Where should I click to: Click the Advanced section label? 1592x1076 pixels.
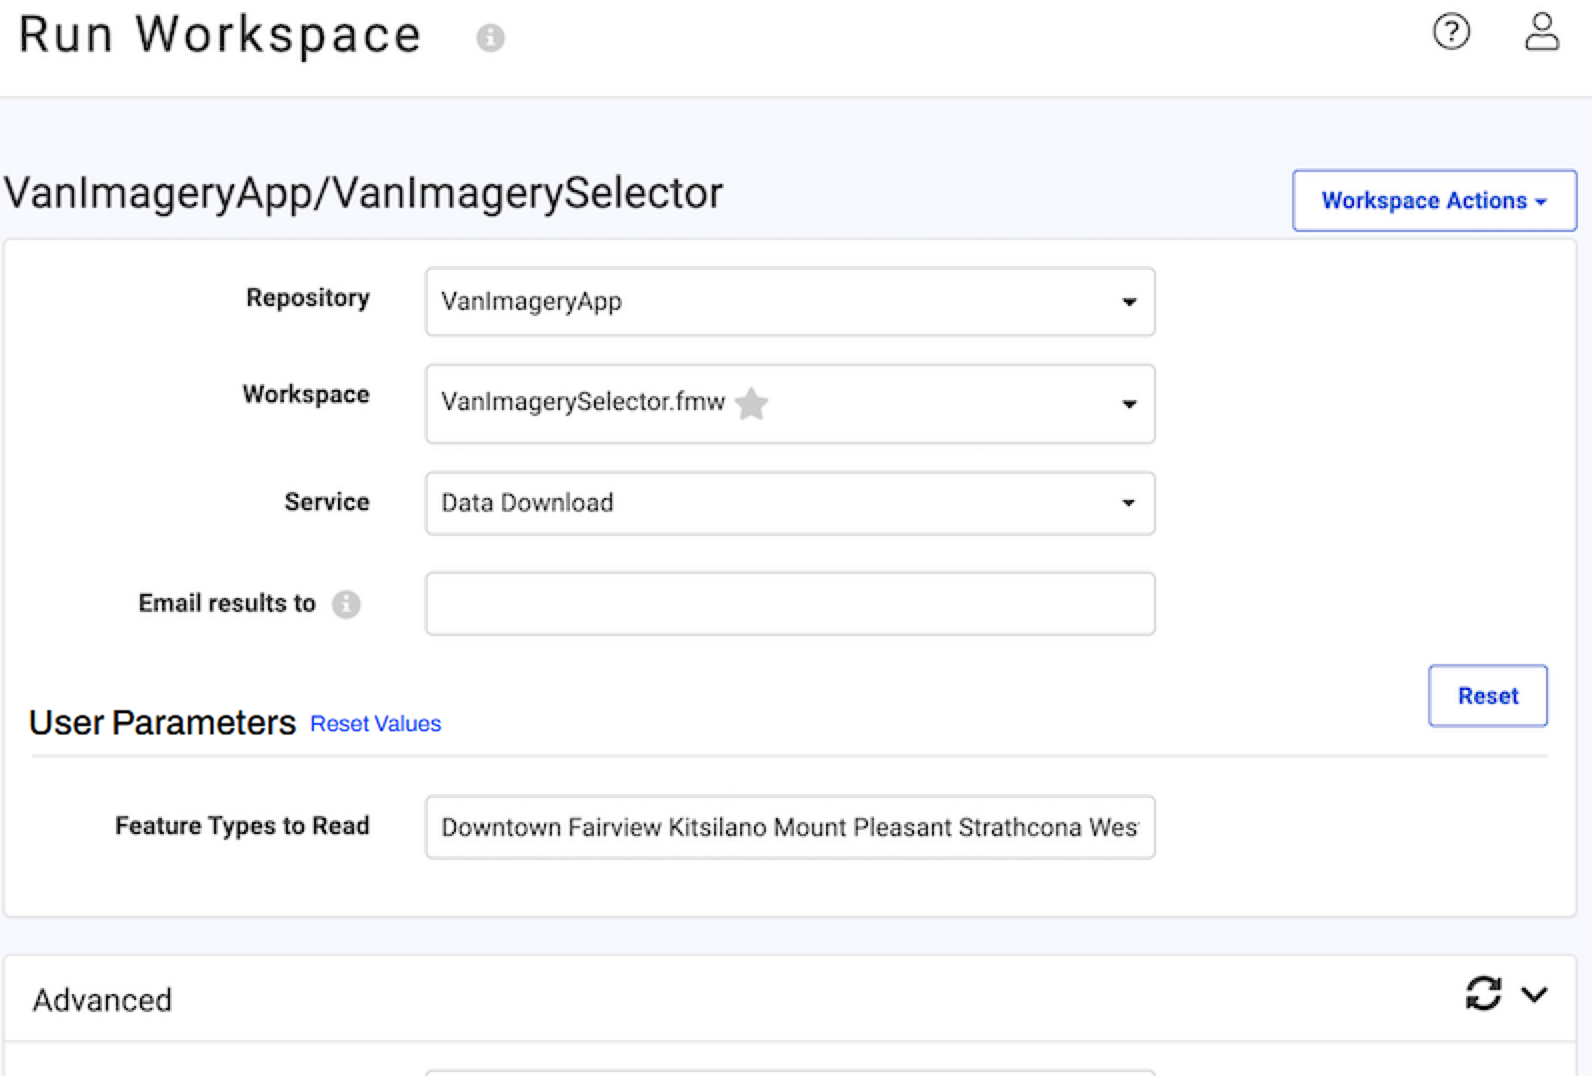pos(102,1000)
